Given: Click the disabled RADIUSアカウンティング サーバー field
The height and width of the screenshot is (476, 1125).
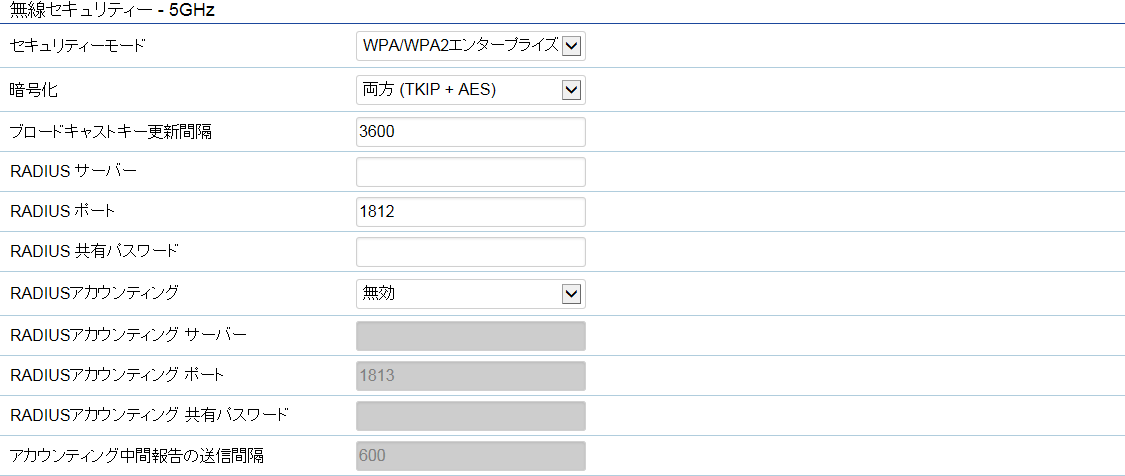Looking at the screenshot, I should [x=471, y=336].
